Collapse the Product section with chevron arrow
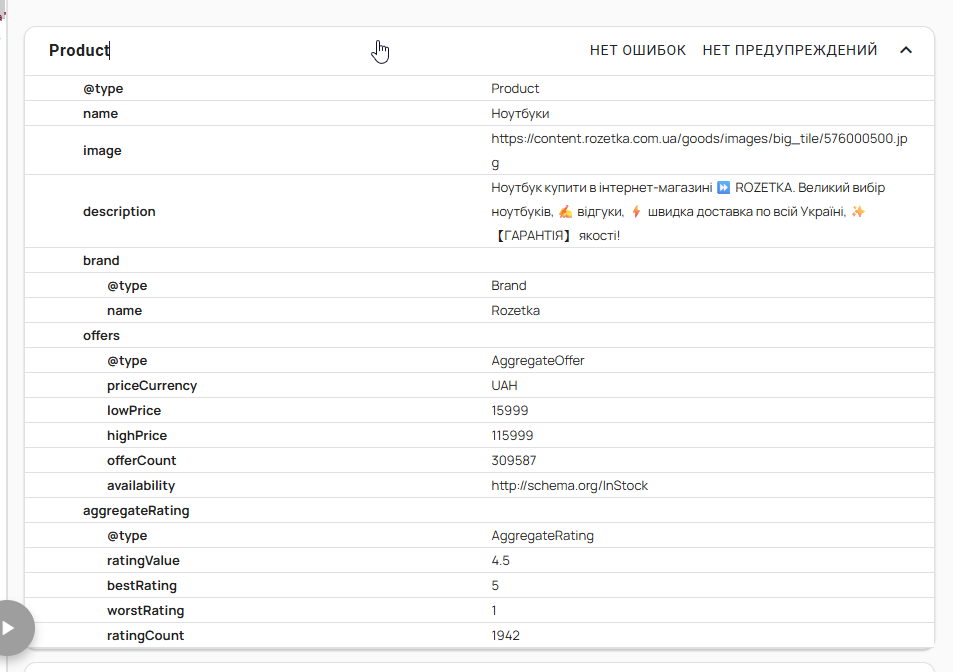Screen dimensions: 953x672 point(906,50)
